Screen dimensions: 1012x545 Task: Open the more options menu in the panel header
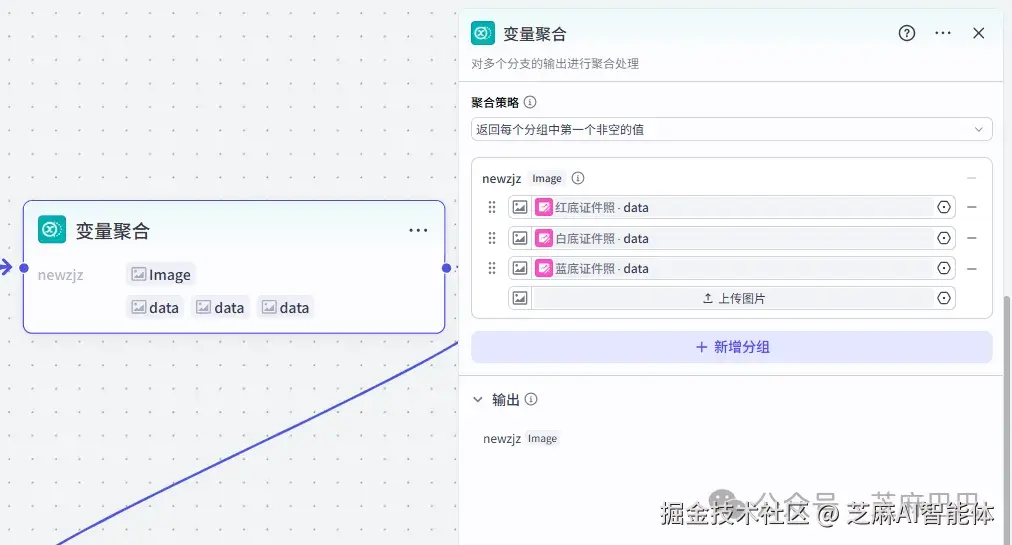click(x=942, y=33)
